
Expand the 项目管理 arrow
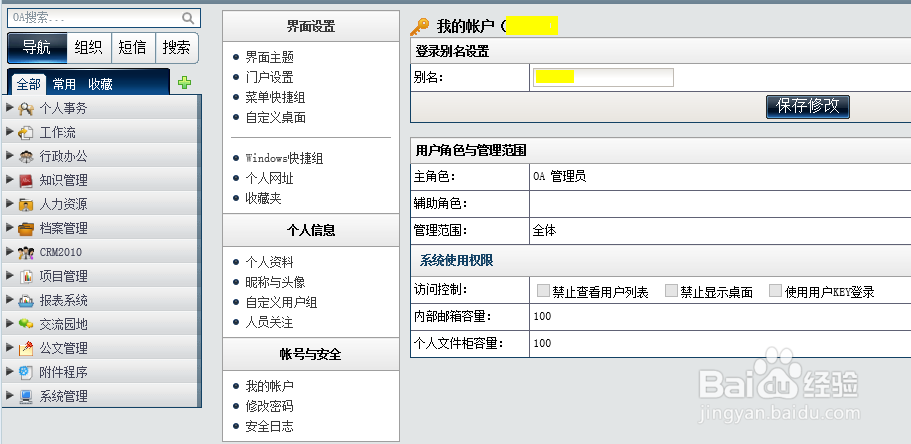point(9,275)
